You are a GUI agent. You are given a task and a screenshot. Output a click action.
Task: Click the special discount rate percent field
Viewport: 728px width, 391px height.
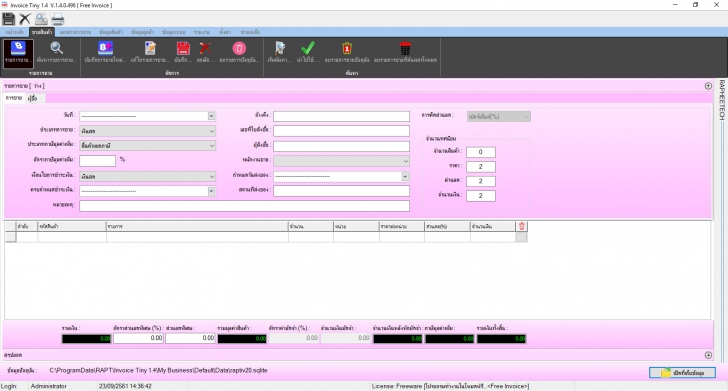tap(138, 339)
